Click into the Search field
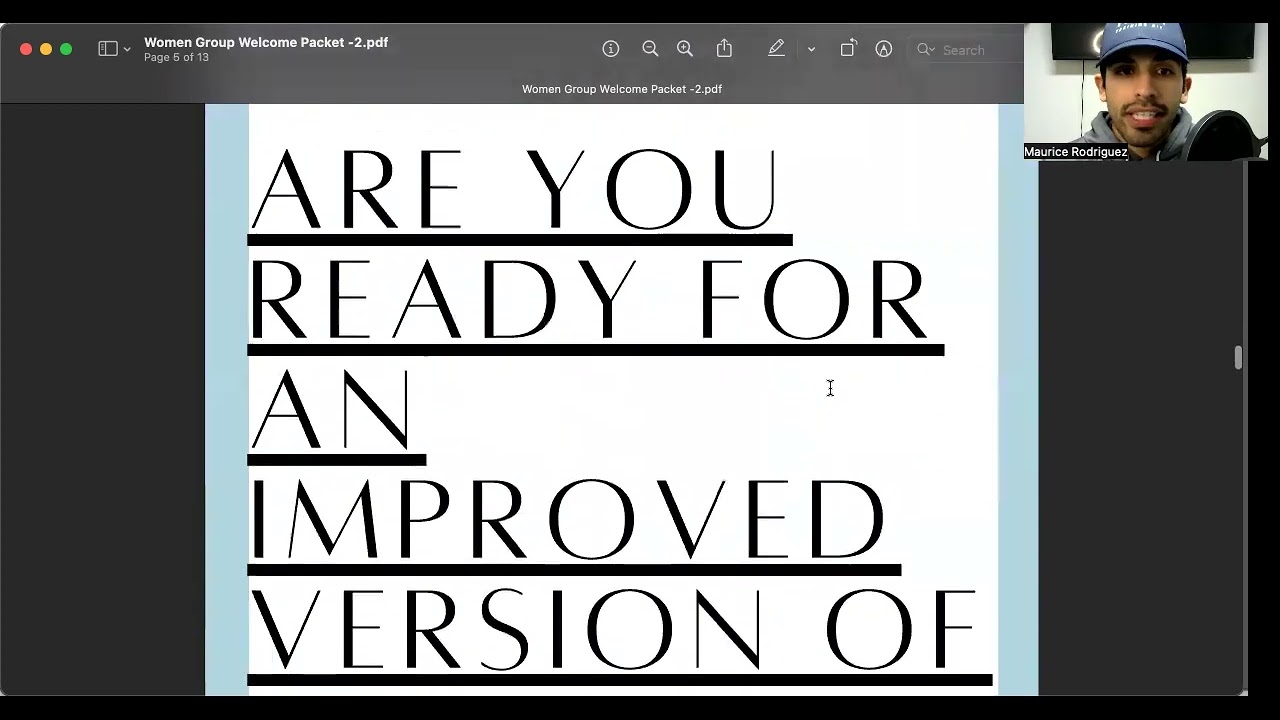The image size is (1280, 720). tap(968, 50)
